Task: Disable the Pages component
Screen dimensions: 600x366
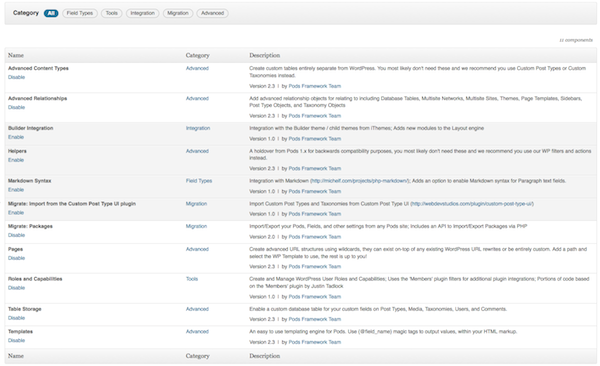Action: pos(16,258)
